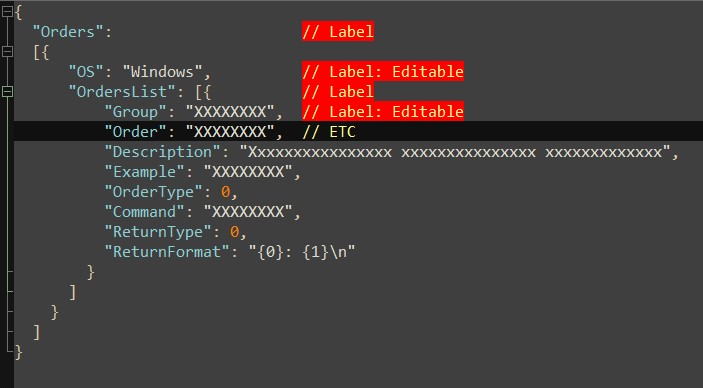
Task: Click the "// ETC" comment on highlighted line
Action: pos(329,132)
